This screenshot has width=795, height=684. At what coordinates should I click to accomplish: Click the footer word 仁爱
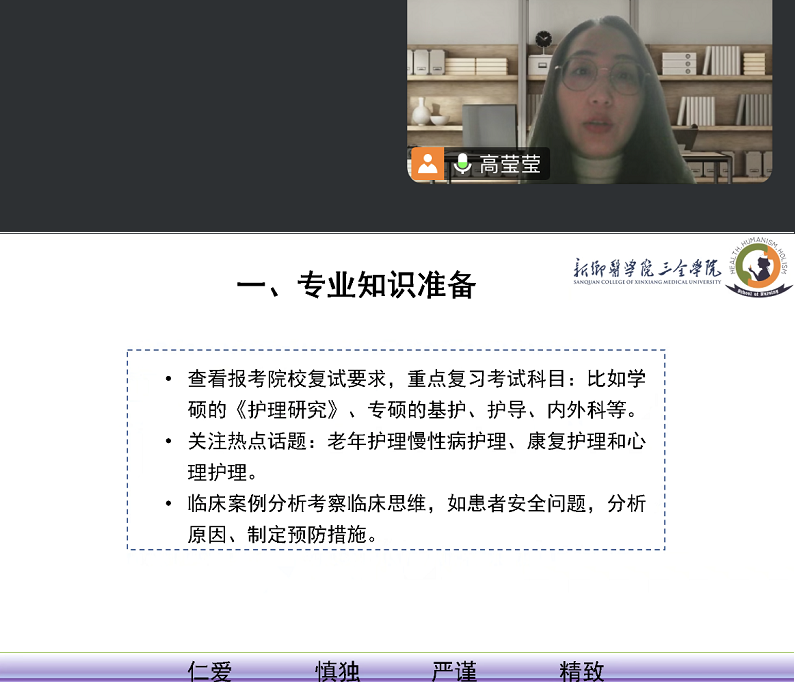210,672
